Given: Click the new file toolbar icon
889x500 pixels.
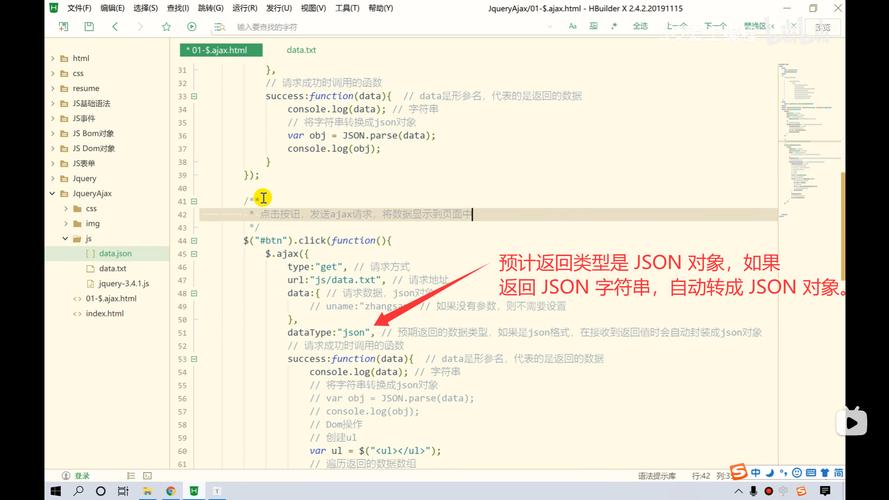Looking at the screenshot, I should pos(64,27).
